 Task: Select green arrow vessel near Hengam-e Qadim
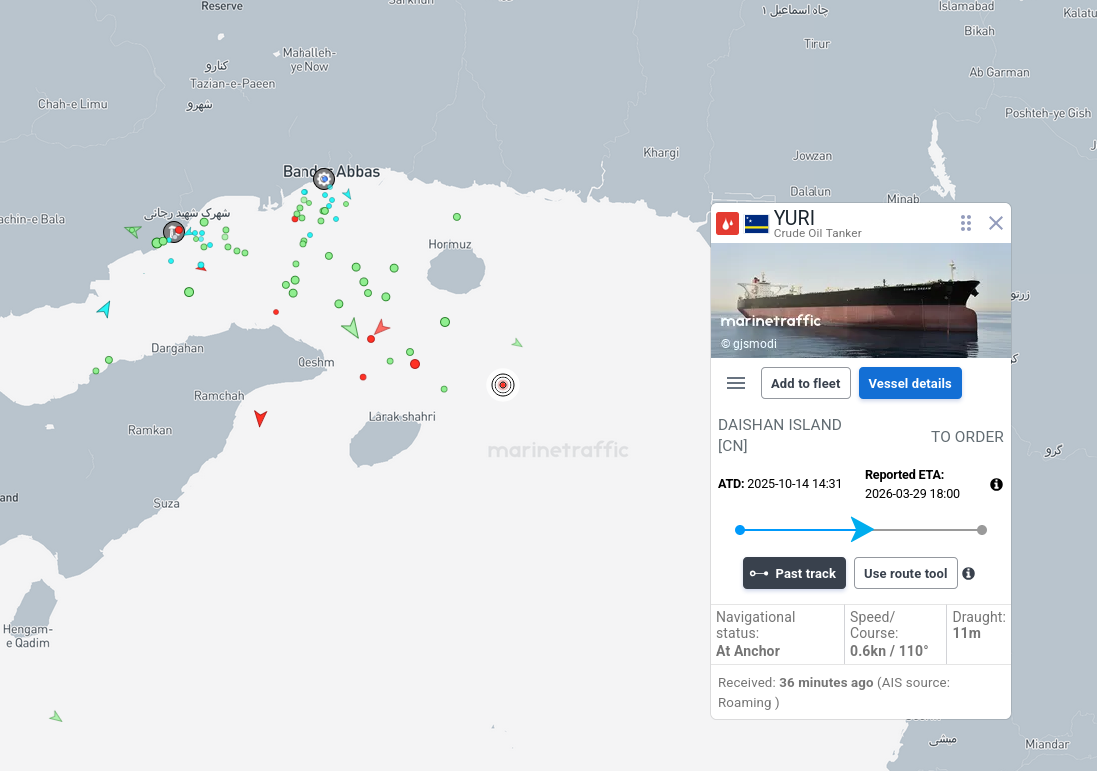pos(56,716)
